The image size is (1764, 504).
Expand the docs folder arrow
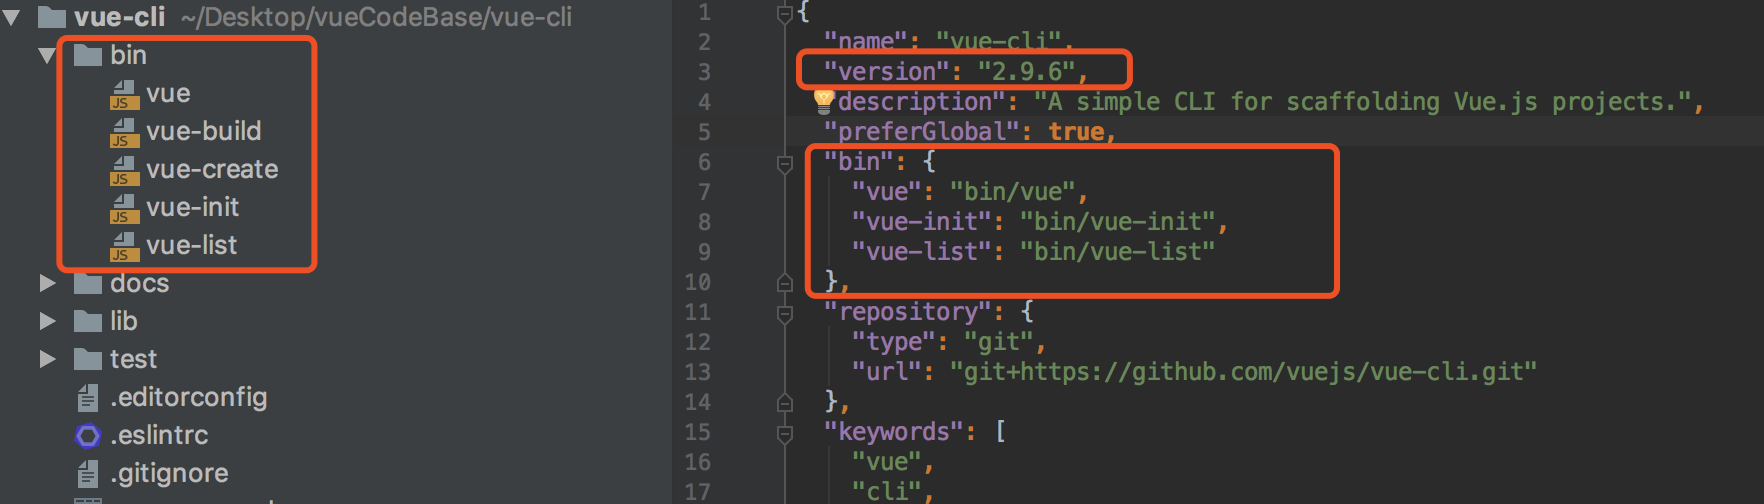pyautogui.click(x=47, y=283)
